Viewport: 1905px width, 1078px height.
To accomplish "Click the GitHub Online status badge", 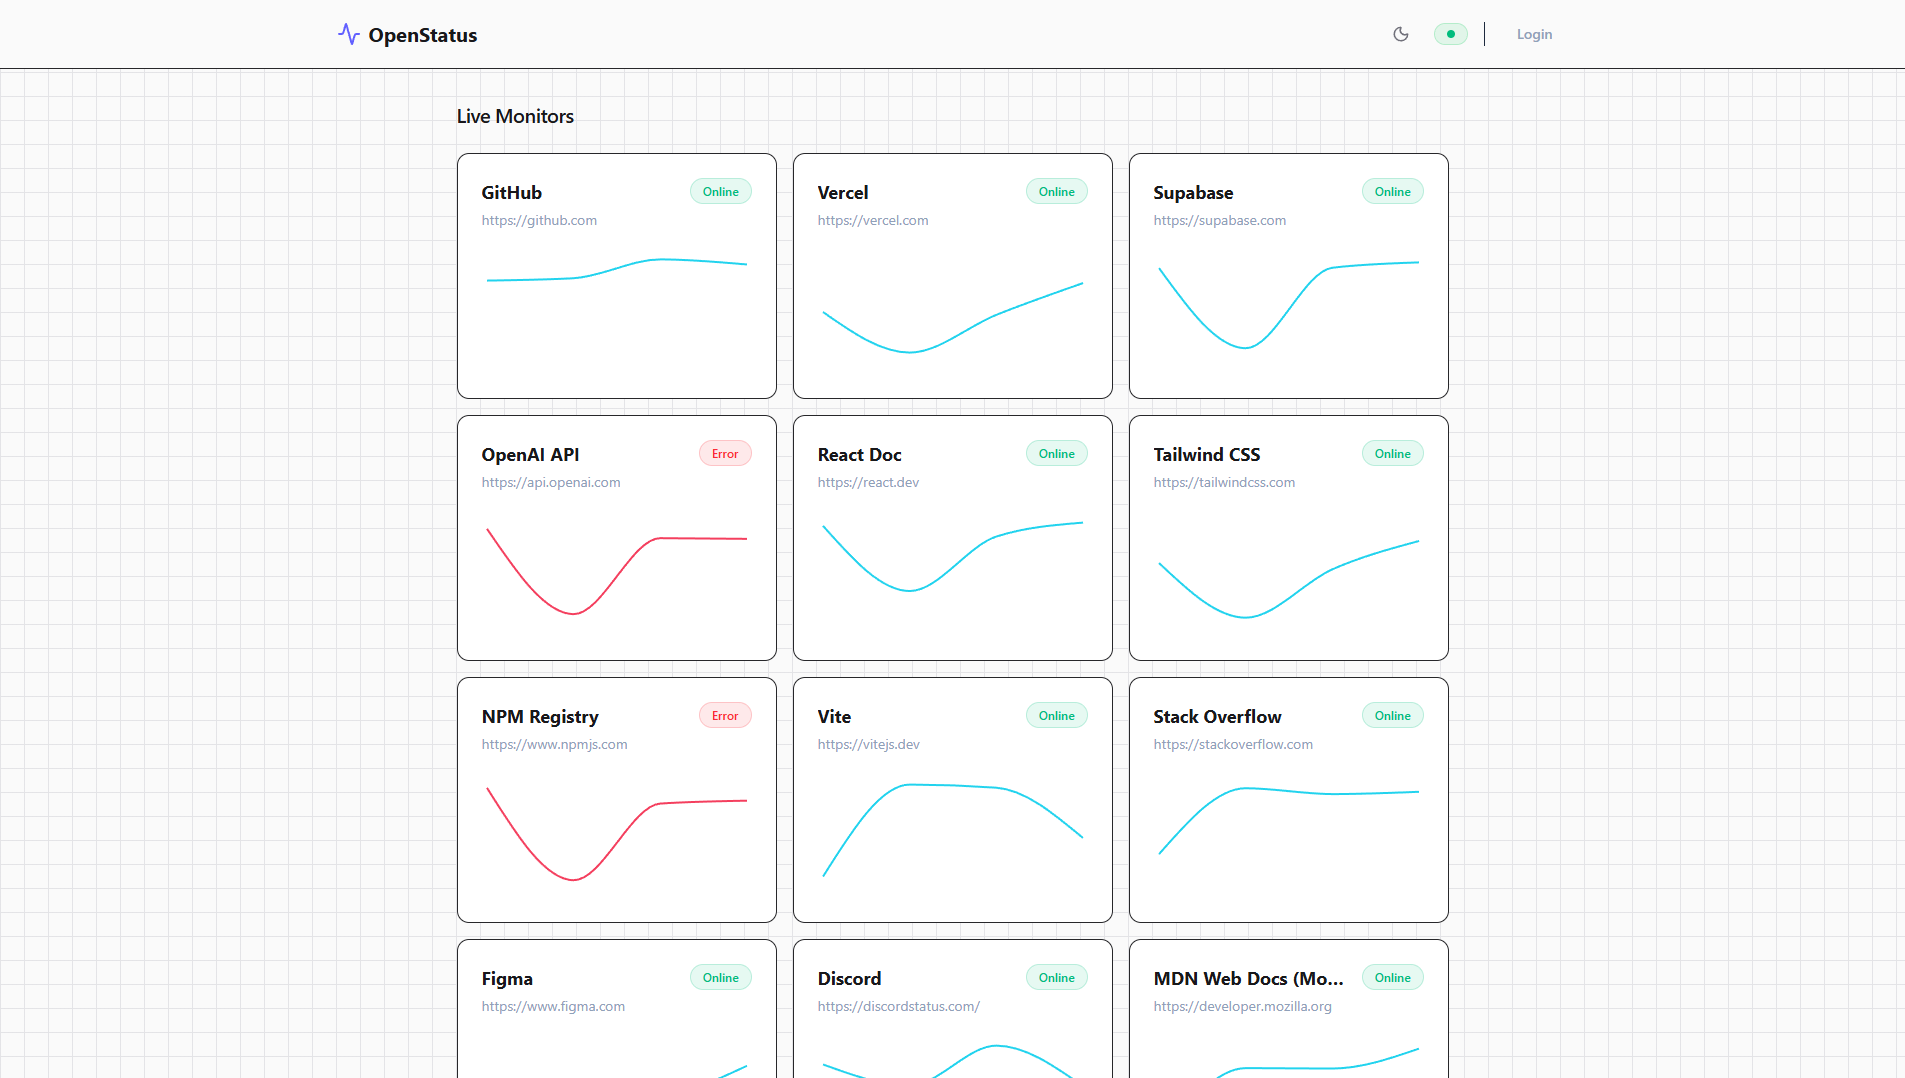I will click(x=721, y=192).
